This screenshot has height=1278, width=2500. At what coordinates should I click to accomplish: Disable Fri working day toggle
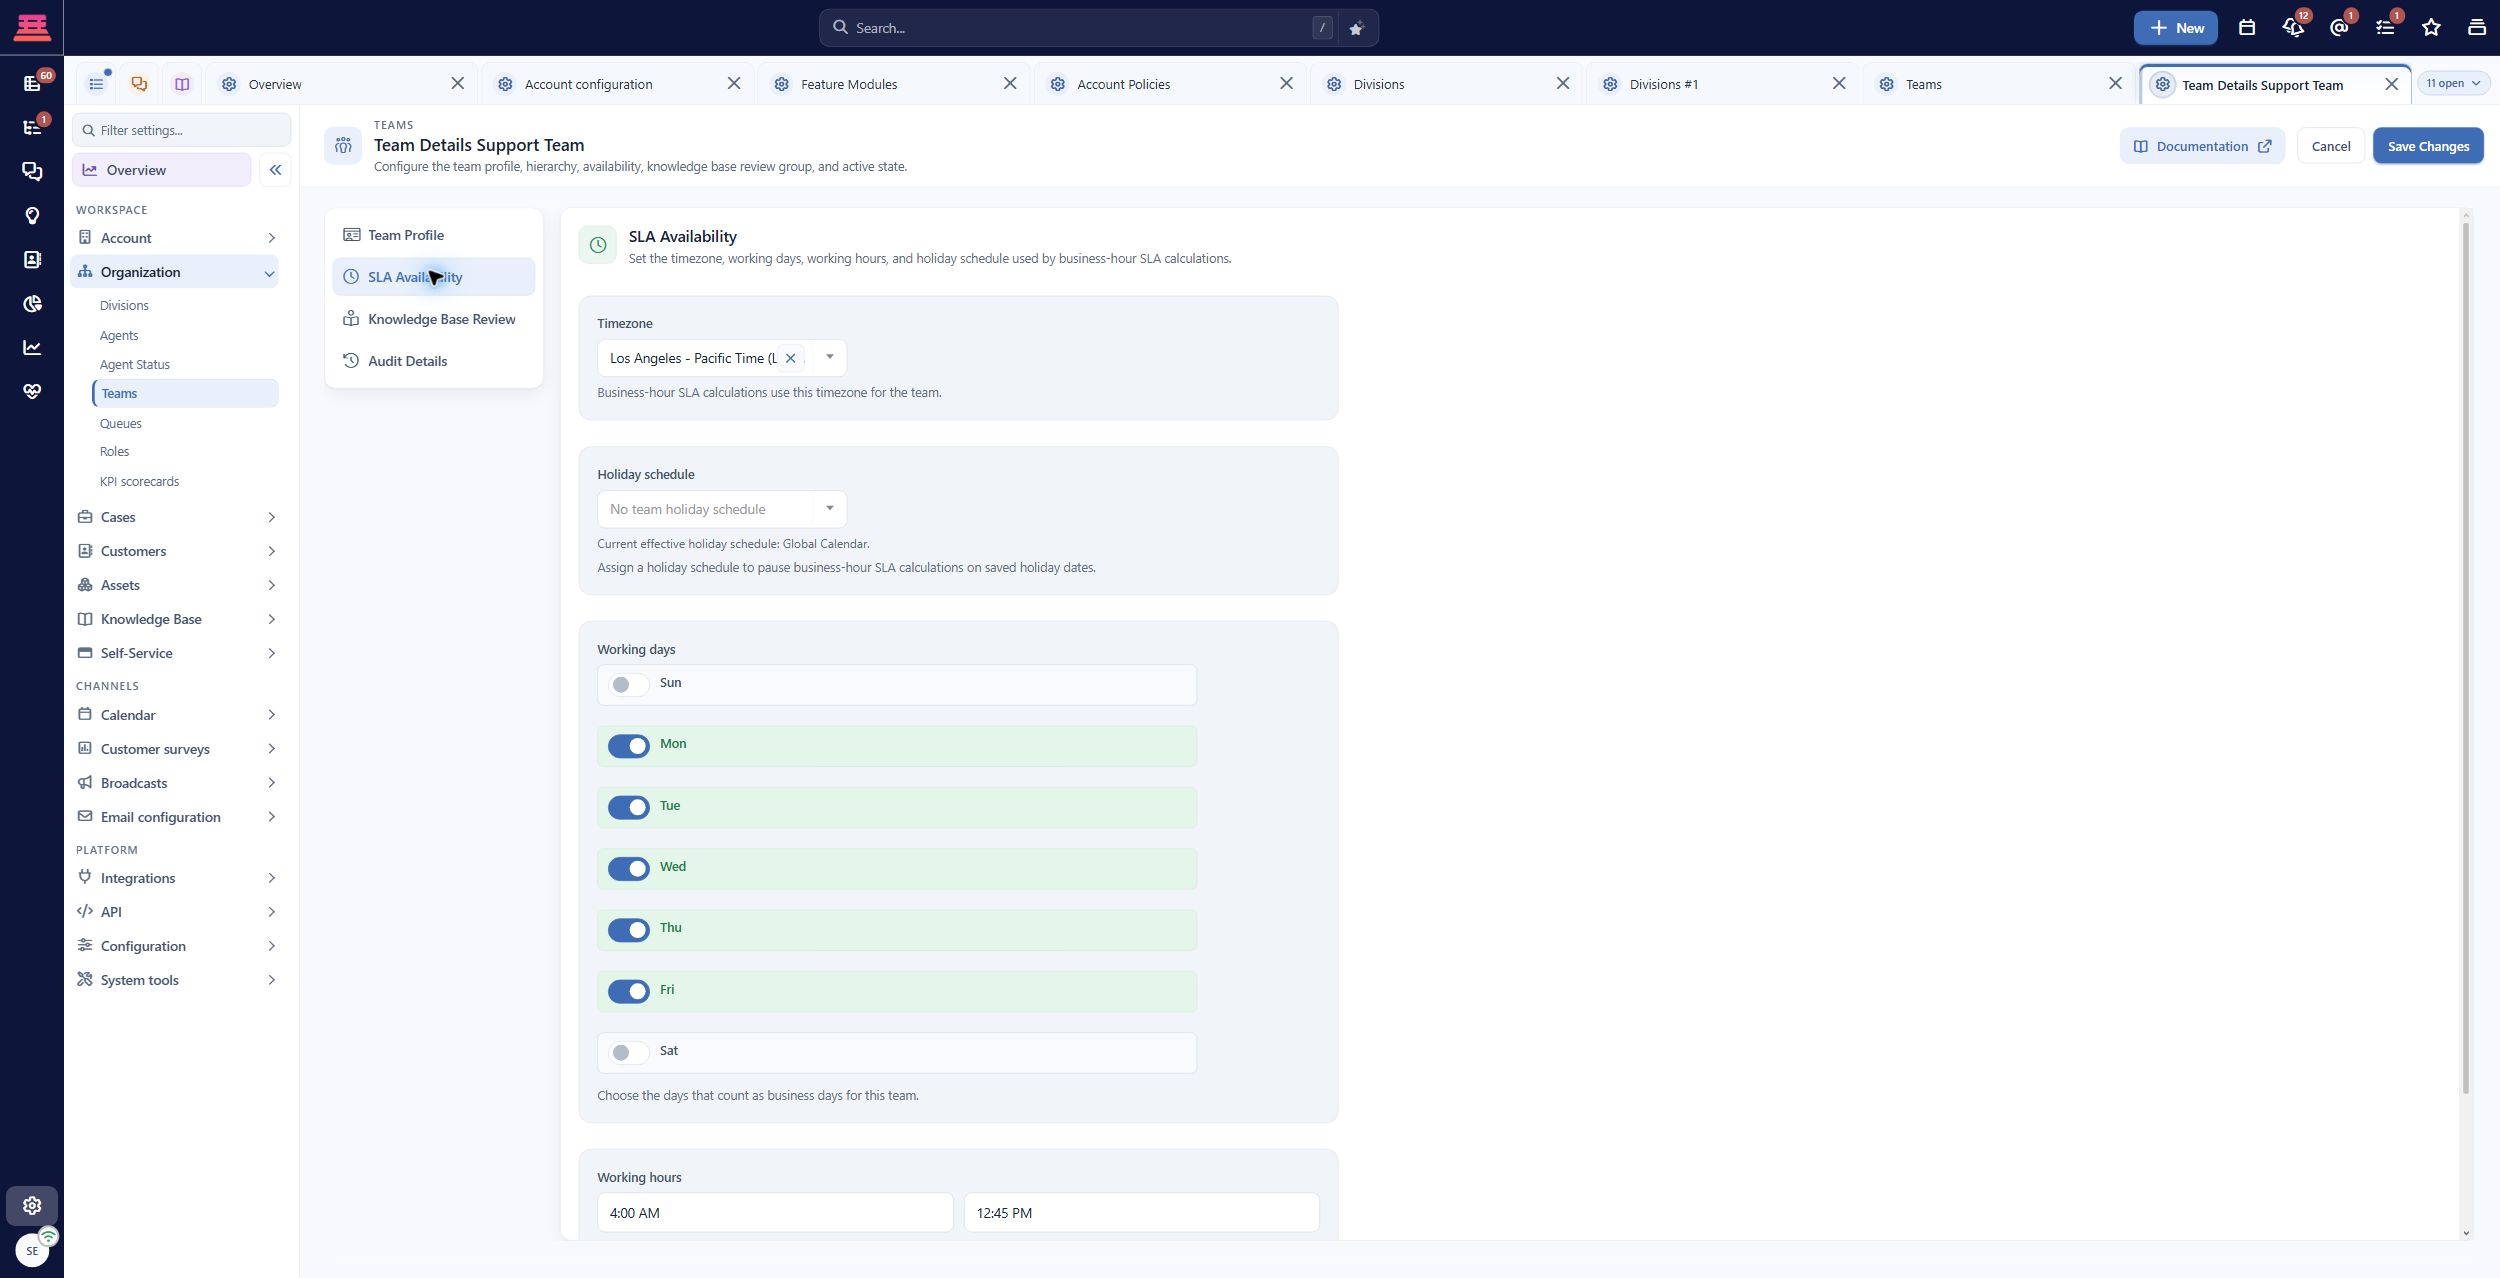[629, 991]
